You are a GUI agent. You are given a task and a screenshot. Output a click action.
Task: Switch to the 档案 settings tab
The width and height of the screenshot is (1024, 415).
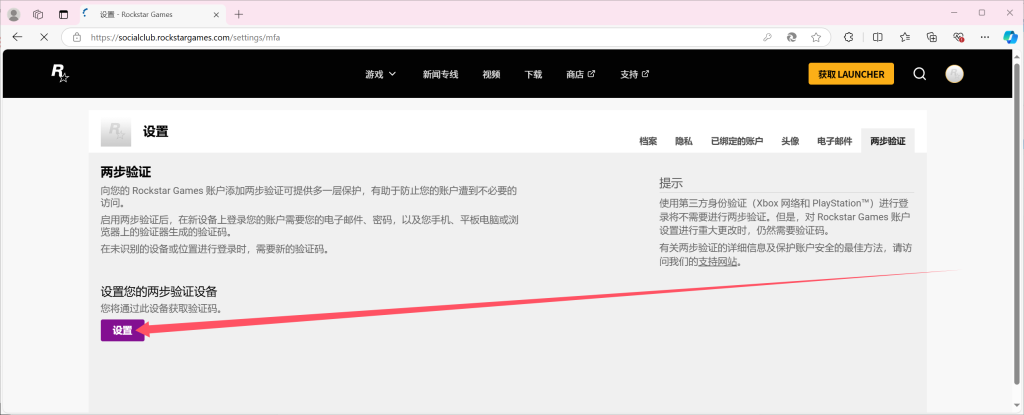[x=648, y=141]
